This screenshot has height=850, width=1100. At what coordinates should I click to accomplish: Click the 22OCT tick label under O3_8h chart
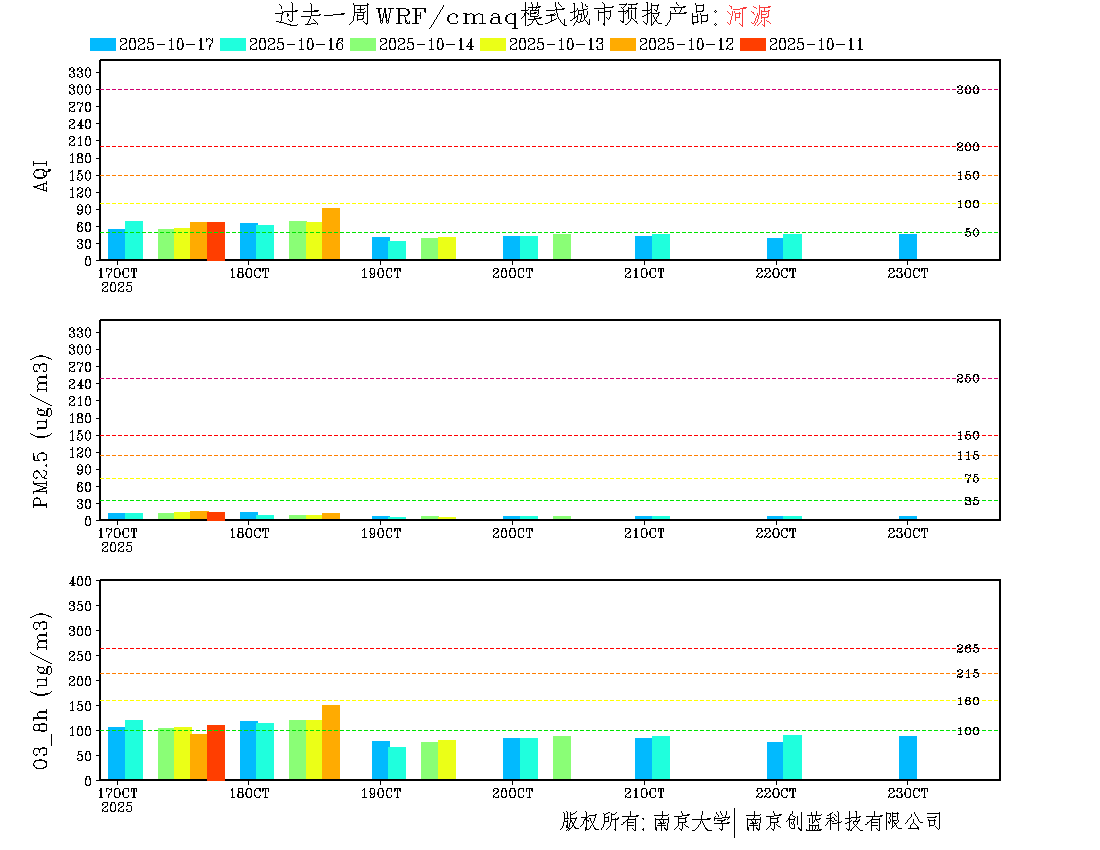pyautogui.click(x=776, y=793)
